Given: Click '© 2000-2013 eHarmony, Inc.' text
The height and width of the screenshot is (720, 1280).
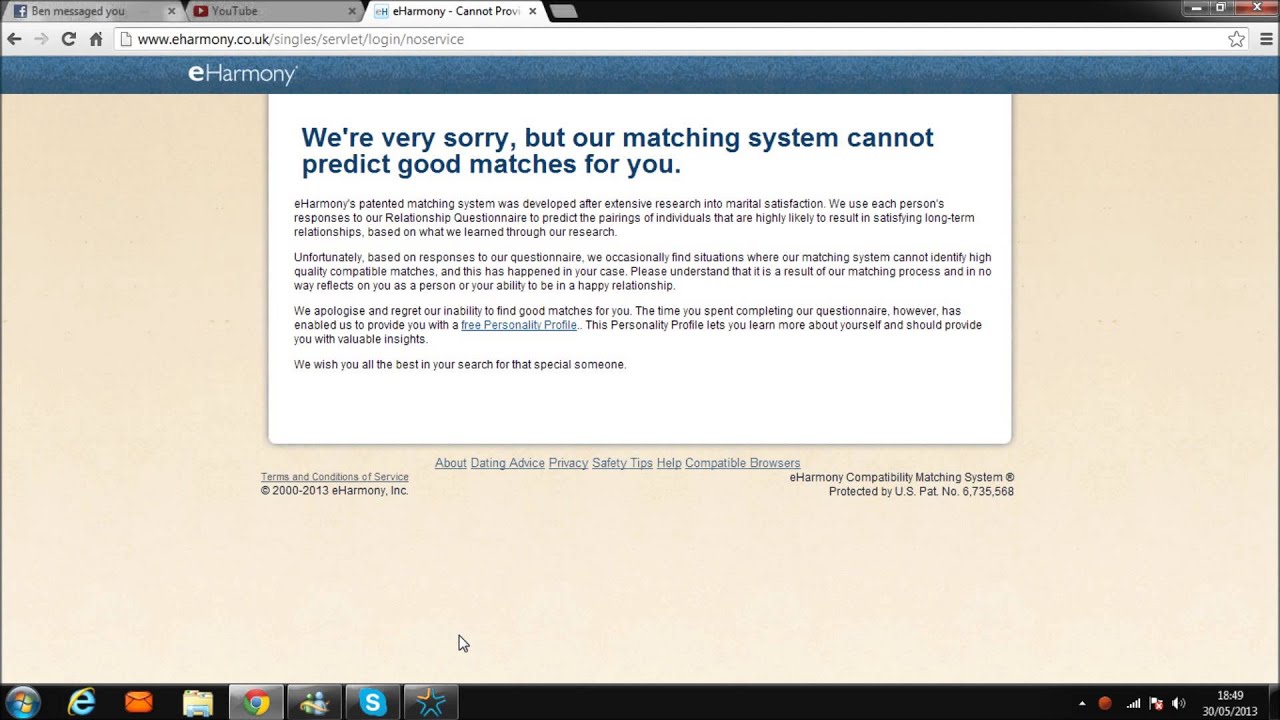Looking at the screenshot, I should click(334, 491).
